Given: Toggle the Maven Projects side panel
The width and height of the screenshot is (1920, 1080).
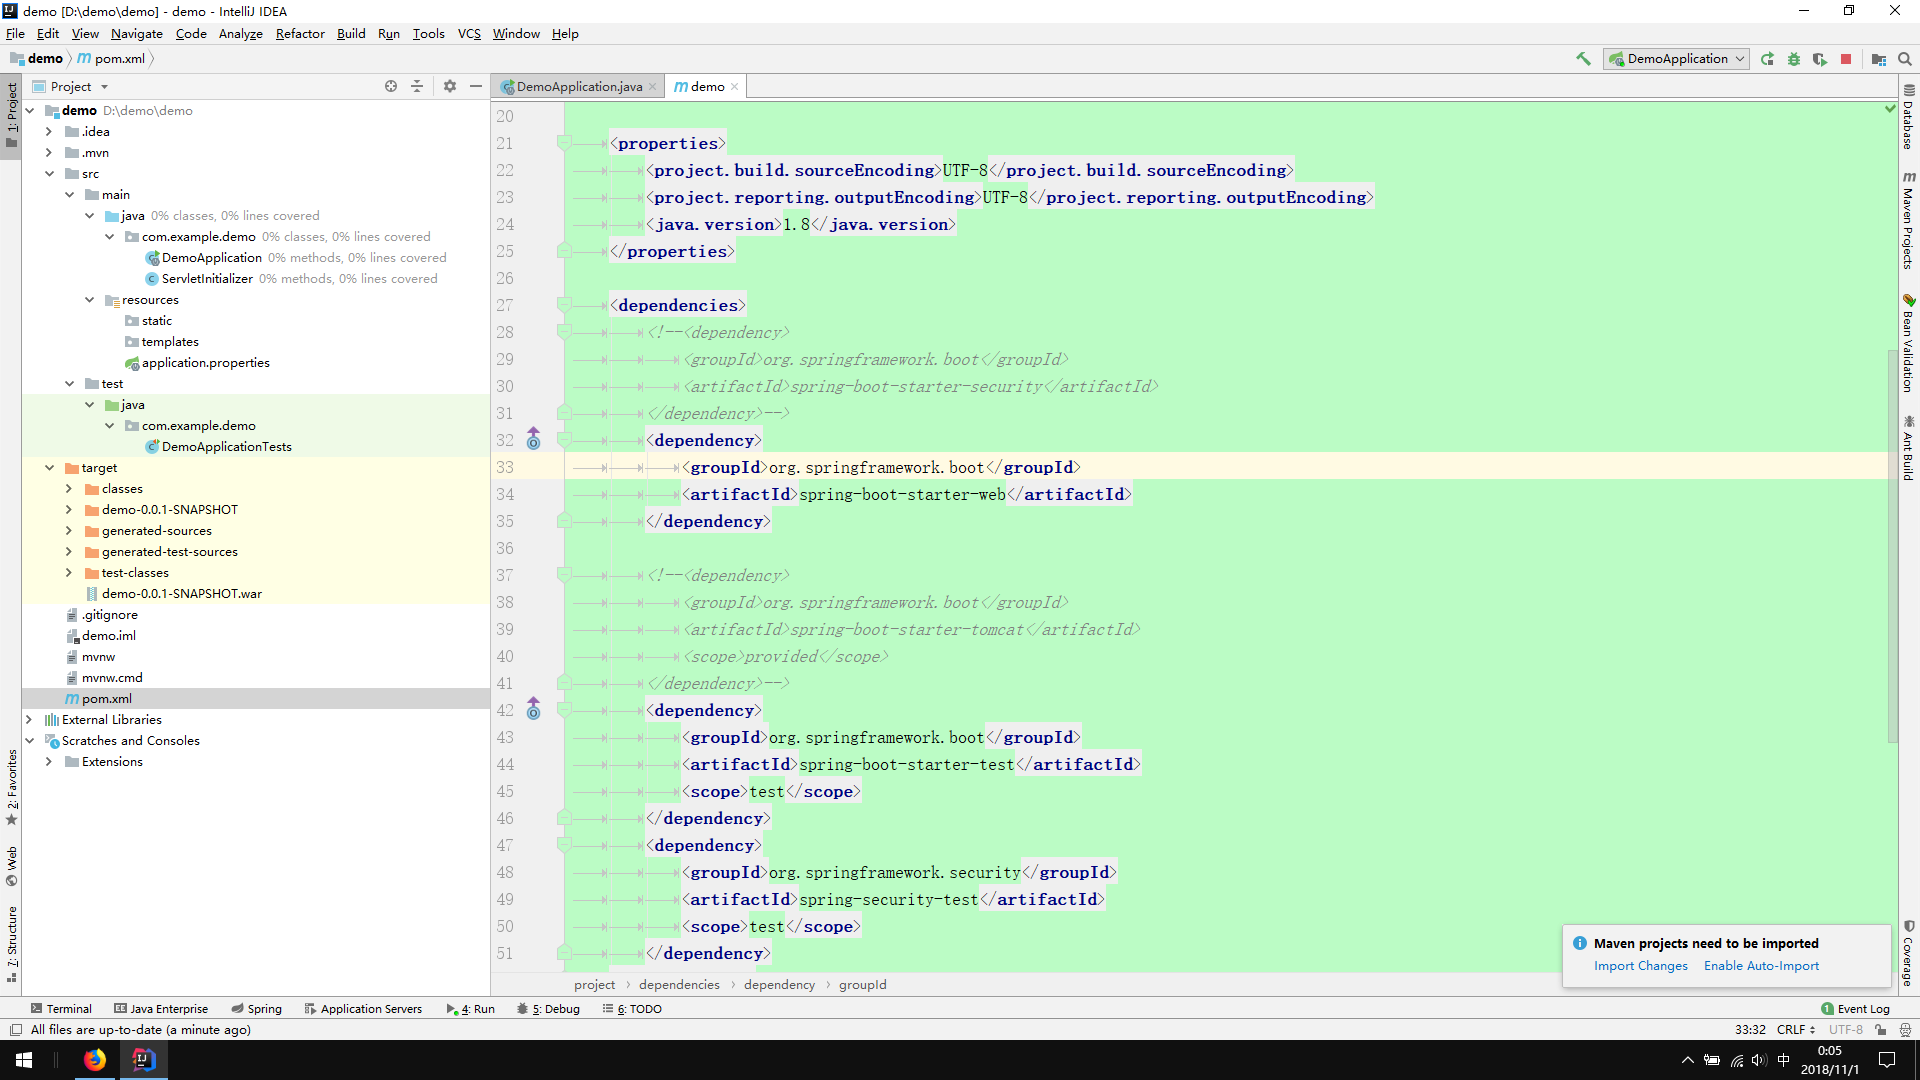Looking at the screenshot, I should pos(1908,220).
